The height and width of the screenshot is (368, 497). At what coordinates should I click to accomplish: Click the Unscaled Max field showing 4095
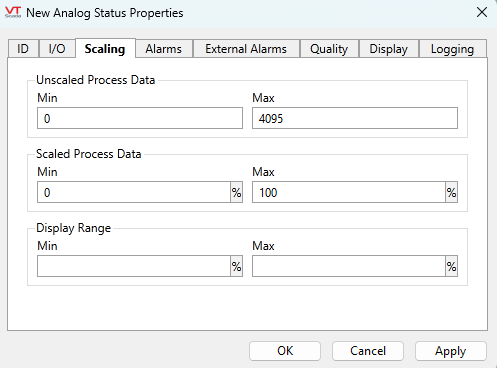[355, 118]
